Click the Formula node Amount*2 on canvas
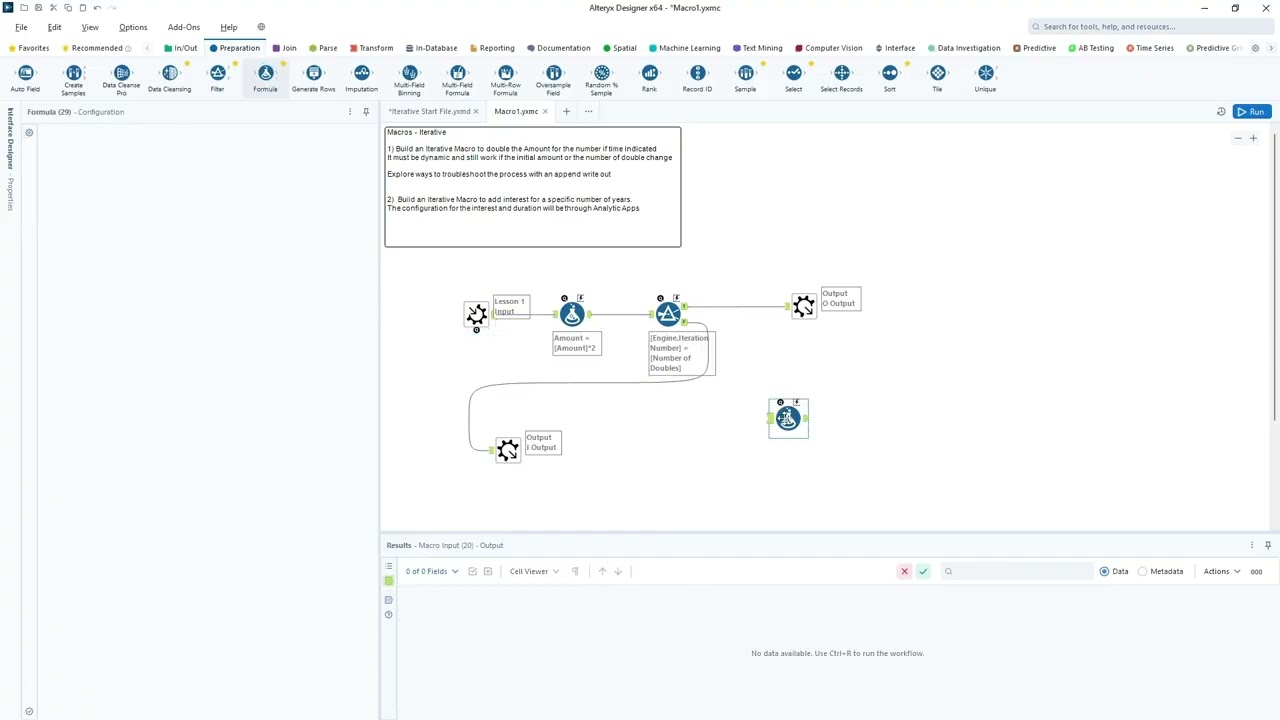Image resolution: width=1280 pixels, height=720 pixels. 572,314
